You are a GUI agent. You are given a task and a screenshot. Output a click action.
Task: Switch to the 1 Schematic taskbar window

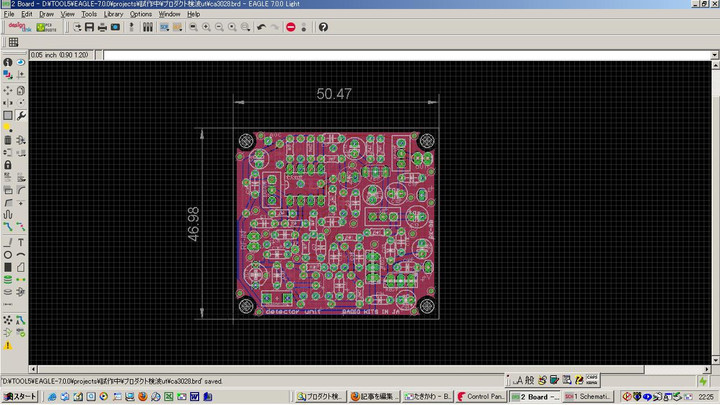tap(588, 397)
